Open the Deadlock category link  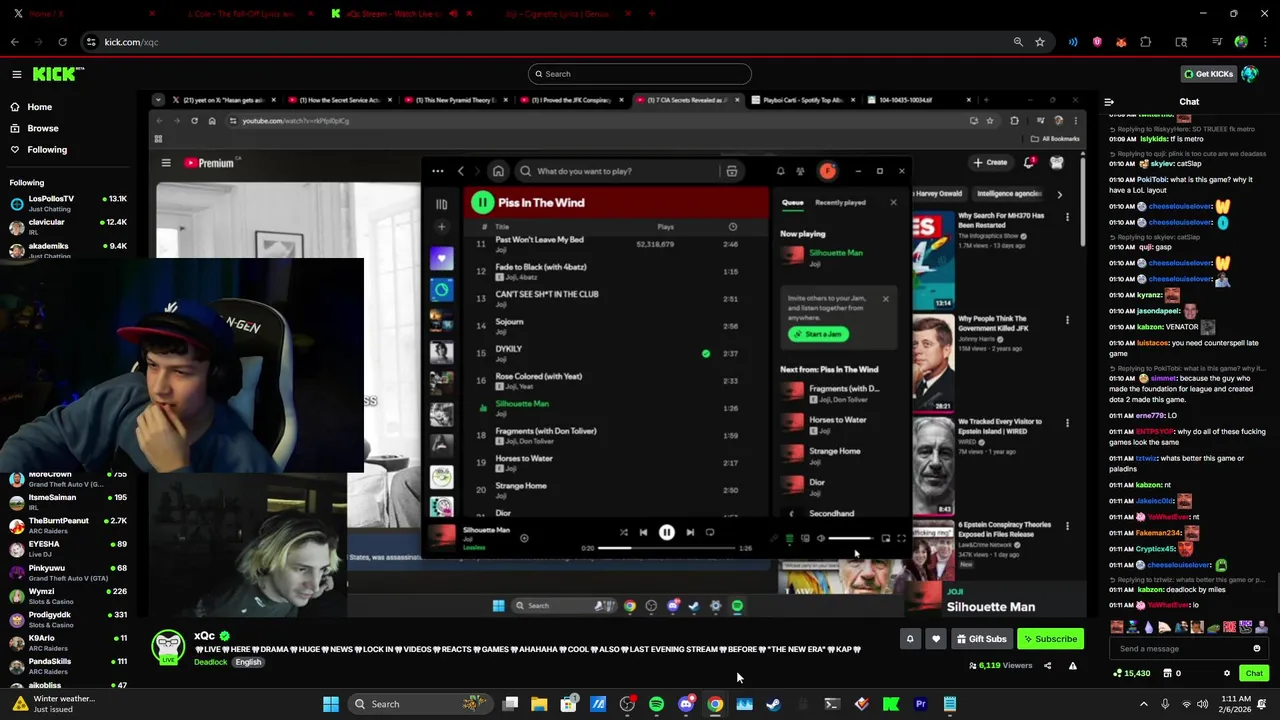coord(210,662)
